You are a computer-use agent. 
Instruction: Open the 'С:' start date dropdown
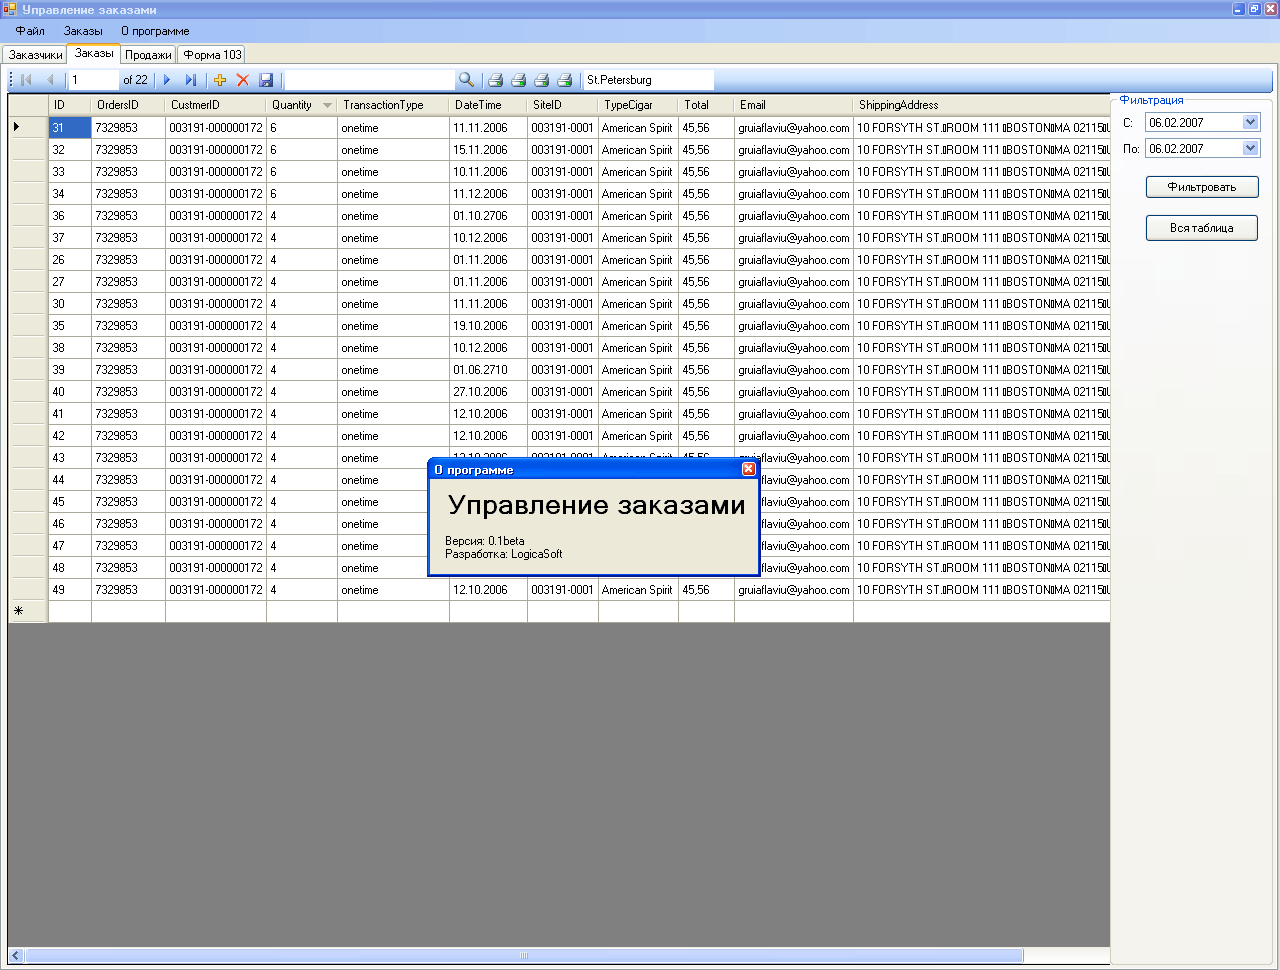pyautogui.click(x=1250, y=123)
